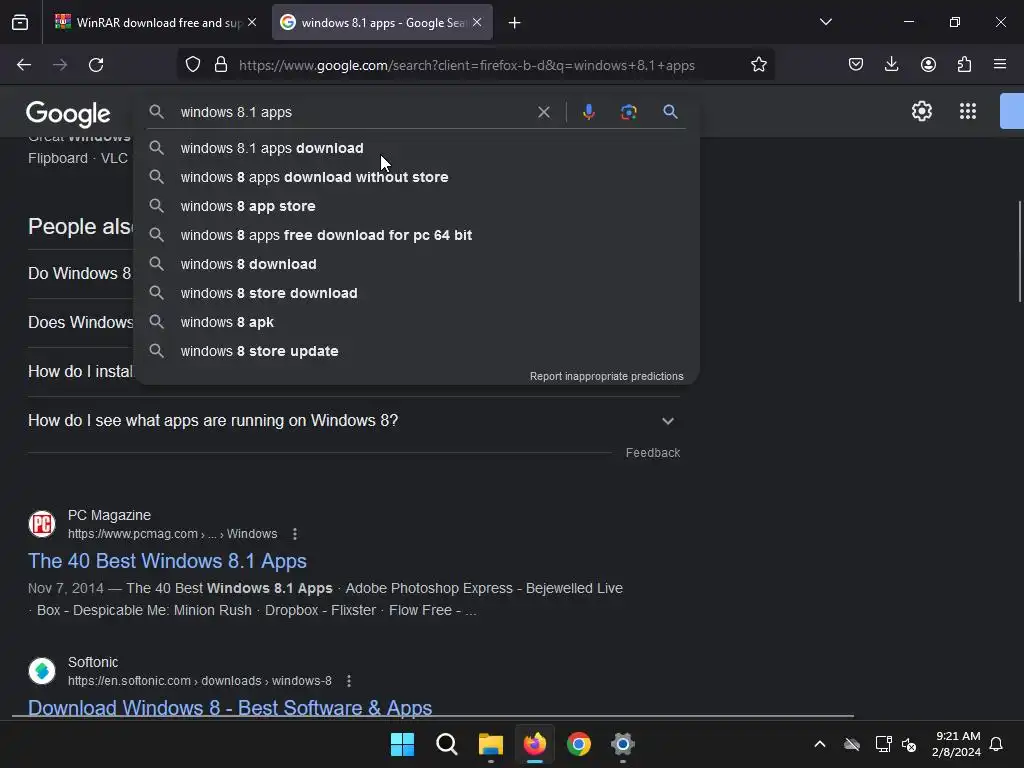This screenshot has width=1024, height=768.
Task: Open a new browser tab
Action: (515, 23)
